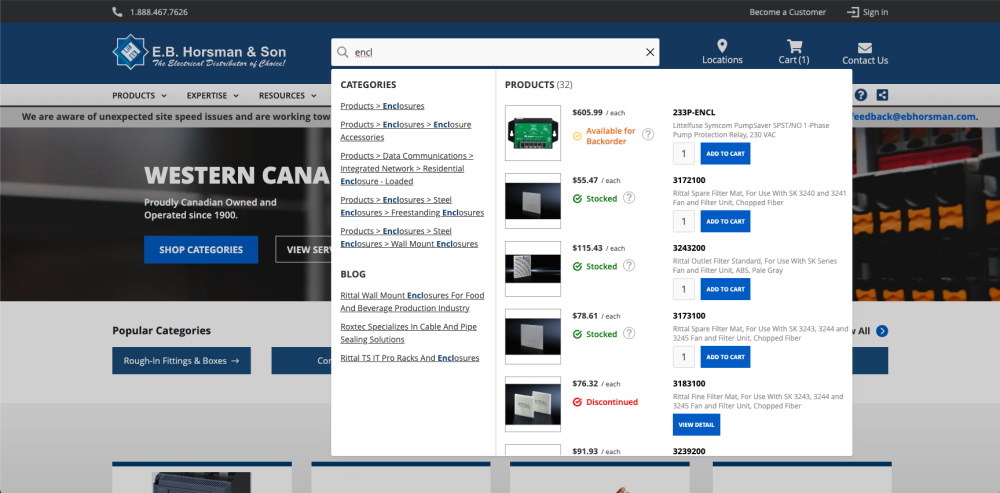Image resolution: width=1000 pixels, height=493 pixels.
Task: Open blog Rittal TS IT Pro Racks post
Action: coord(409,358)
